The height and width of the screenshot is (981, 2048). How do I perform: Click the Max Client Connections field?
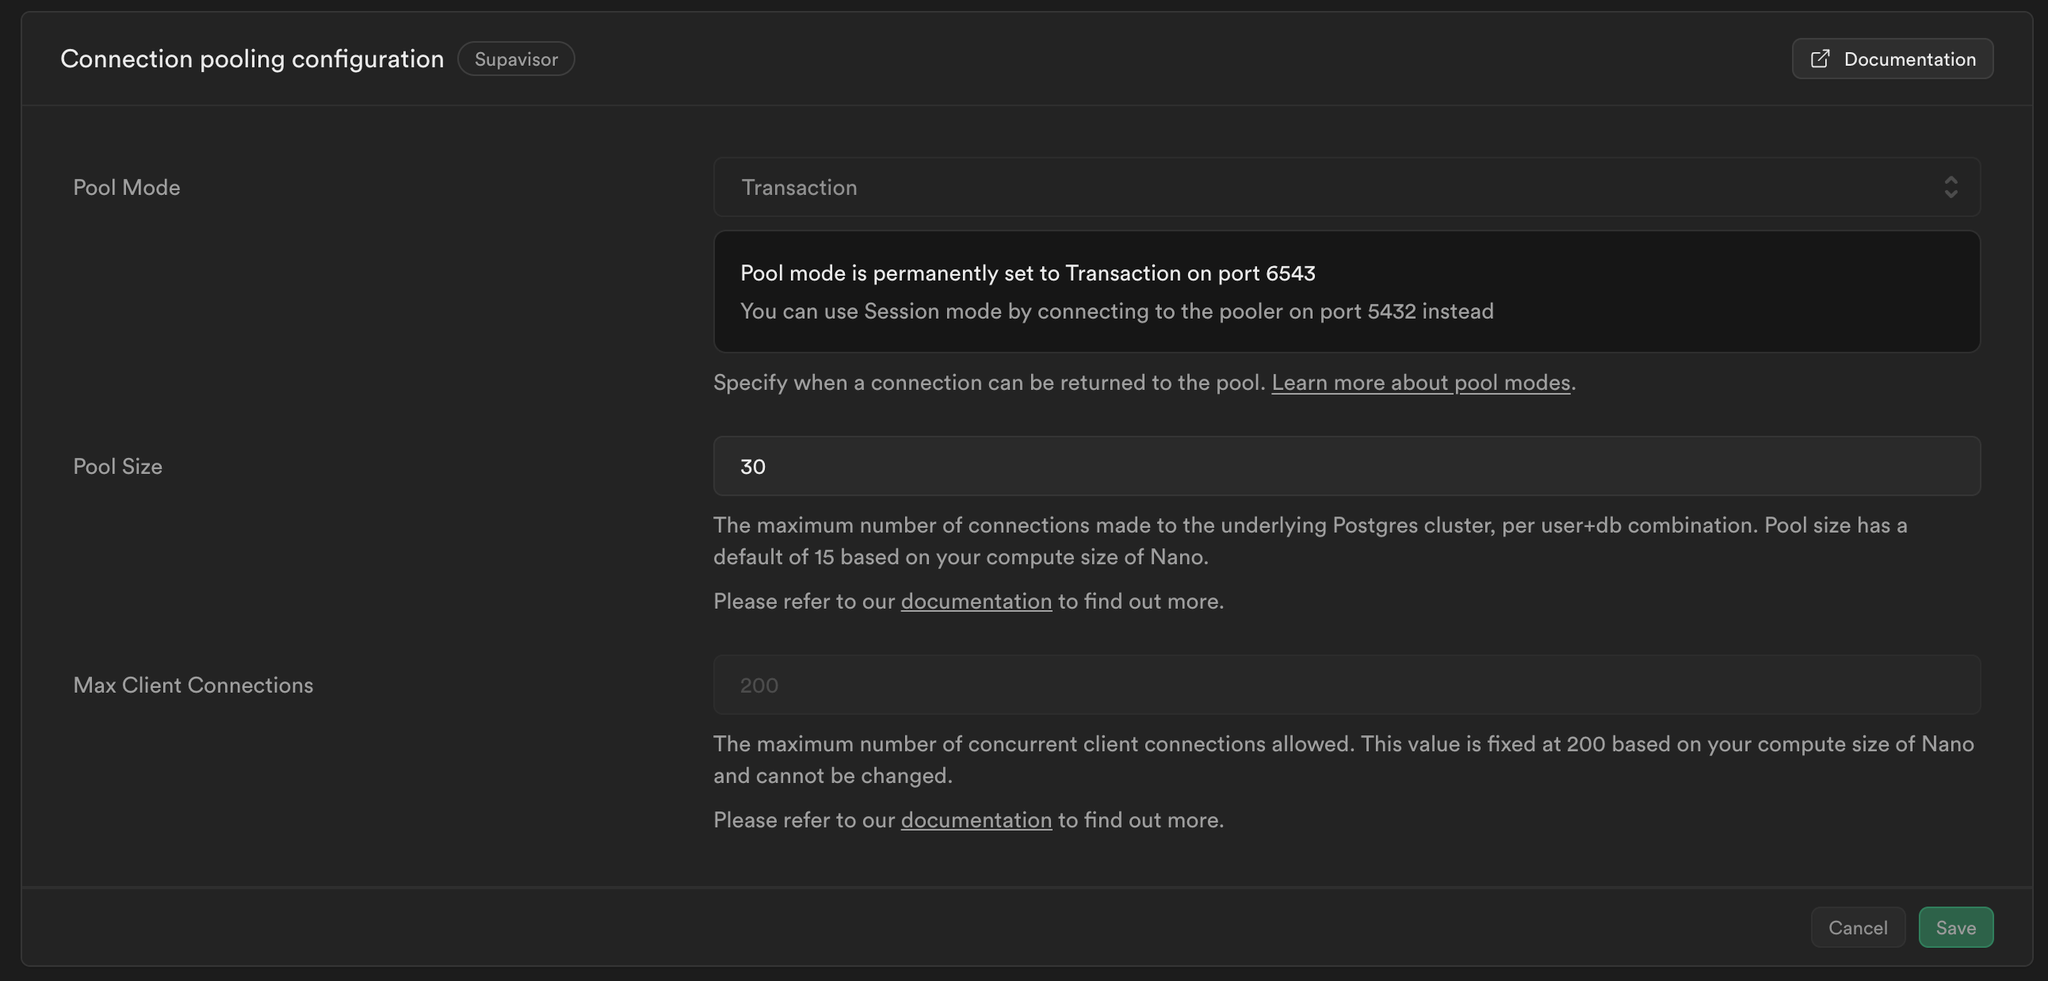1346,685
